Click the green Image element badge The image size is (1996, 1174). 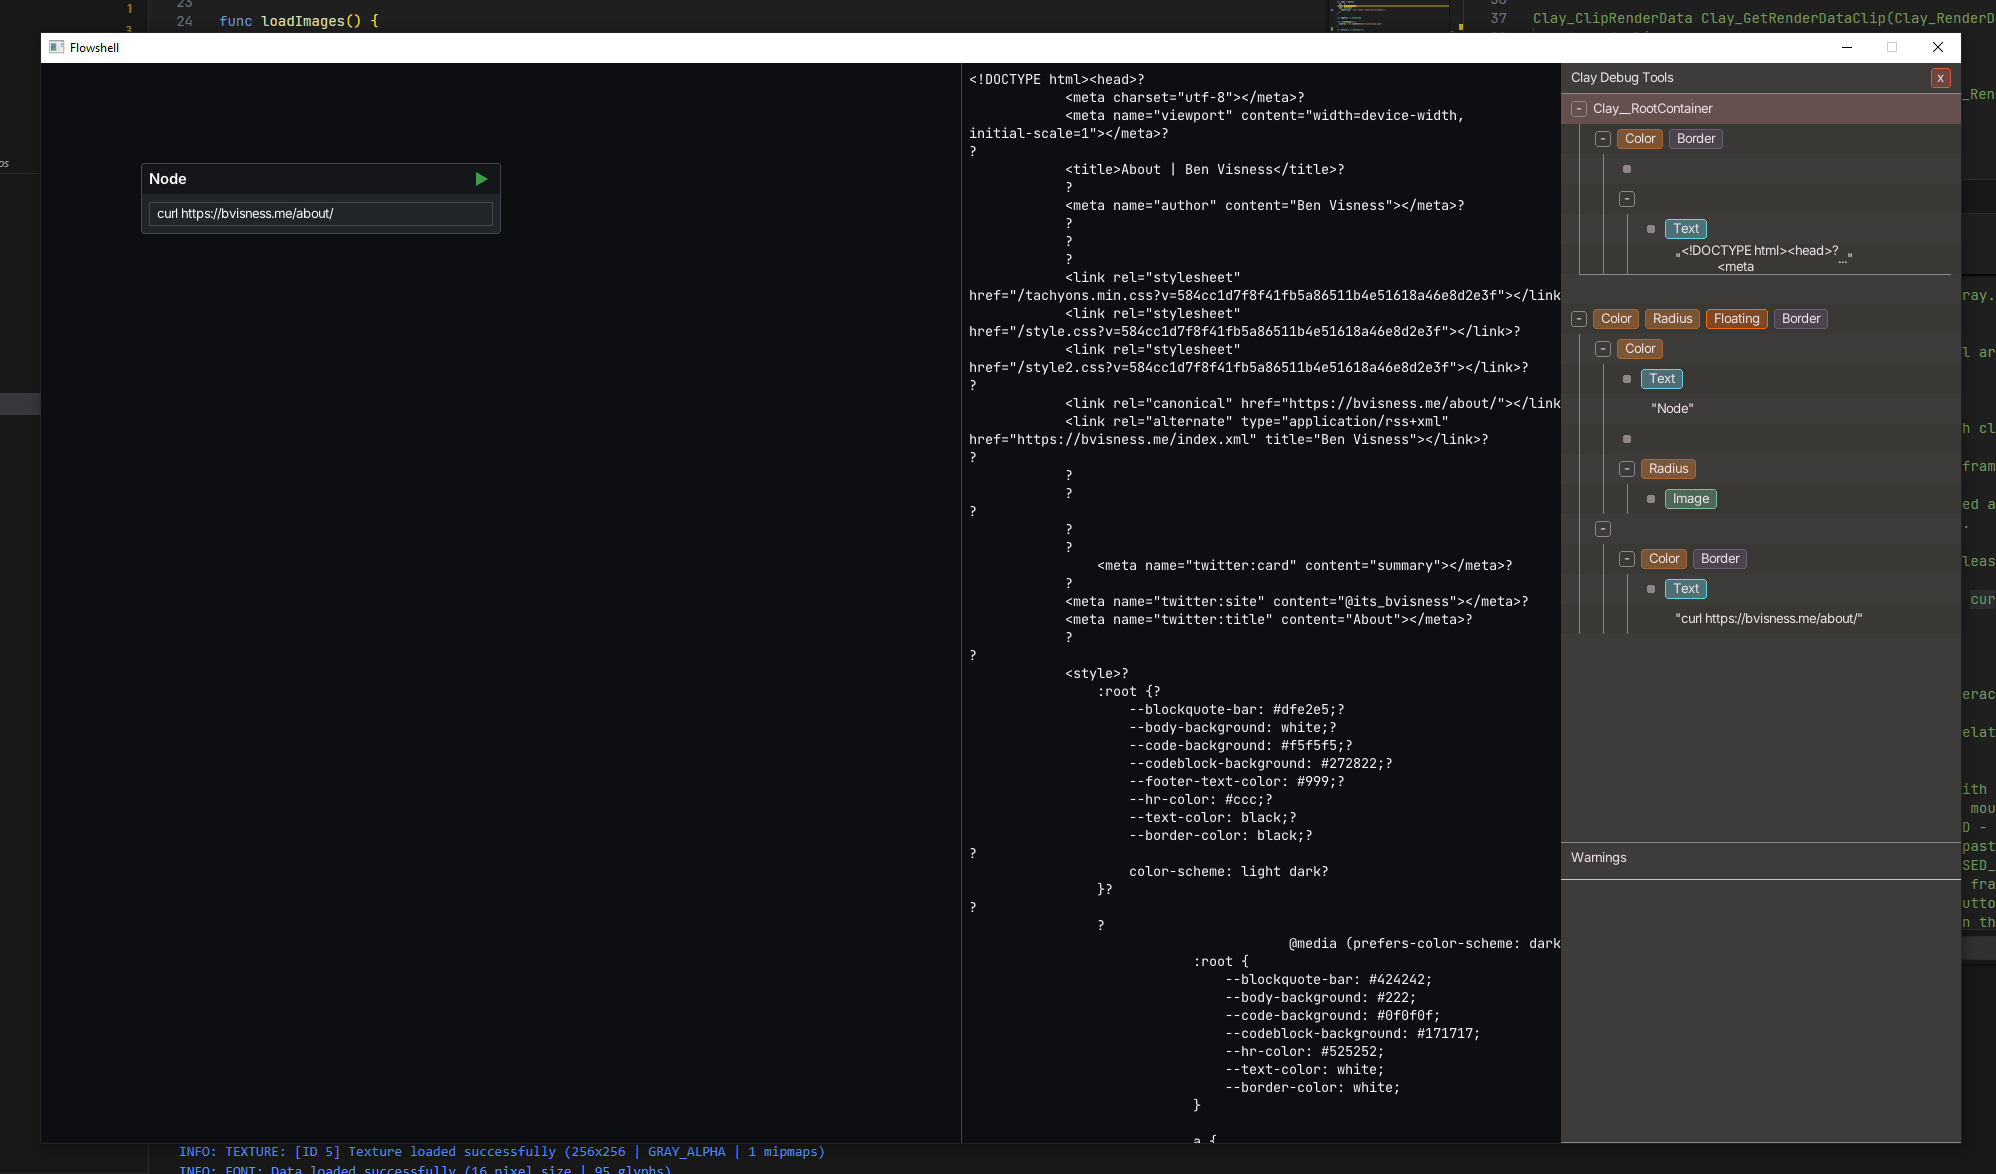(x=1690, y=499)
